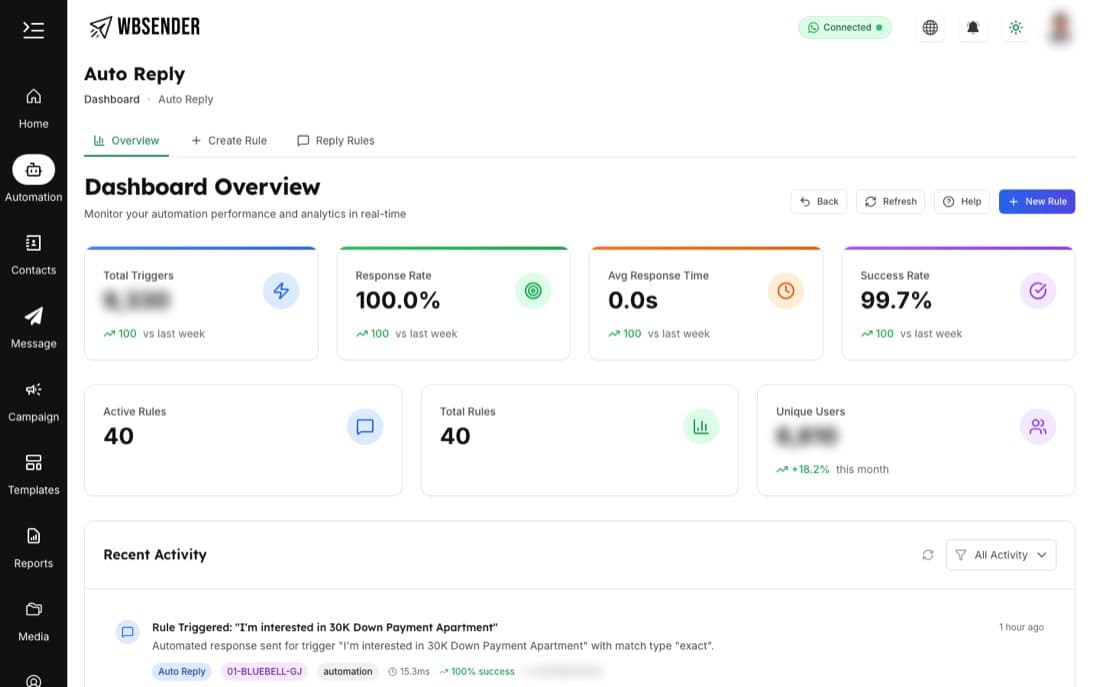Open the All Activity filter dropdown
This screenshot has width=1100, height=687.
1000,555
